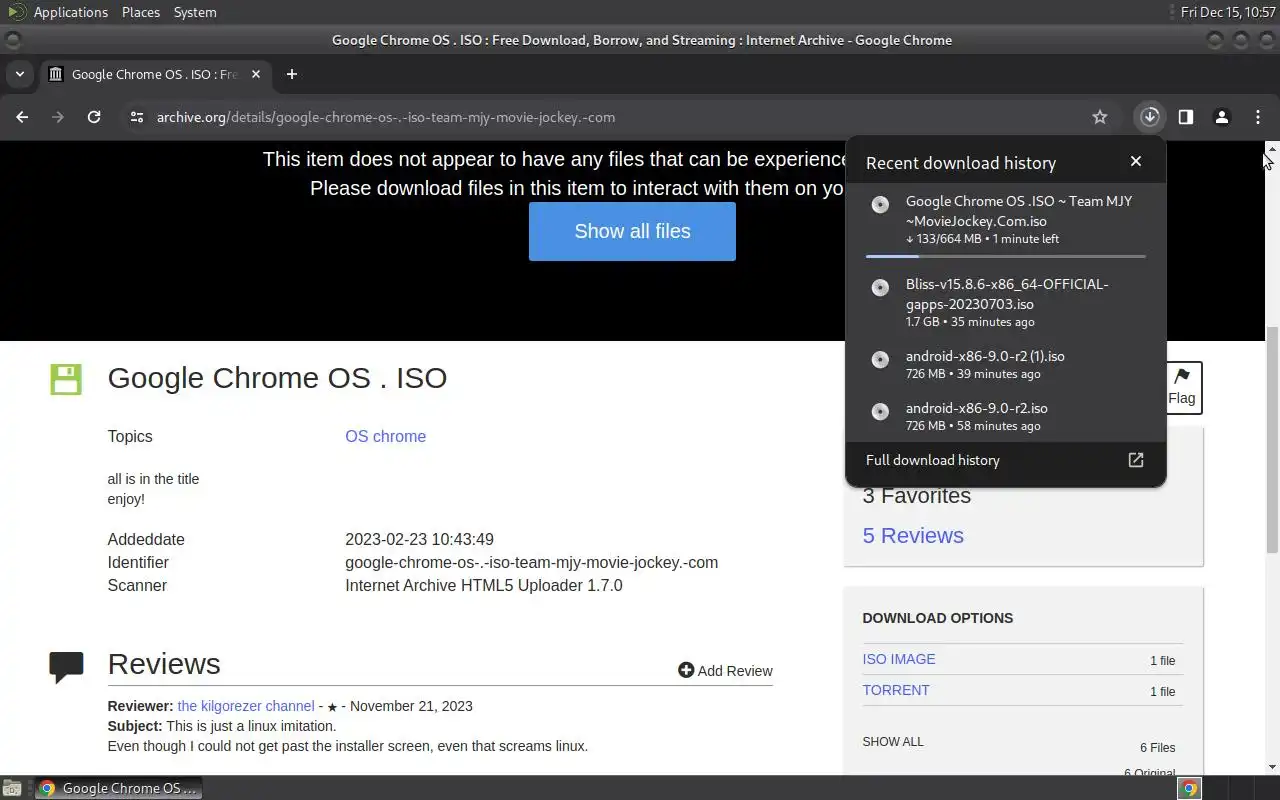Screen dimensions: 1280x800
Task: Reload the archive.org page
Action: (94, 117)
